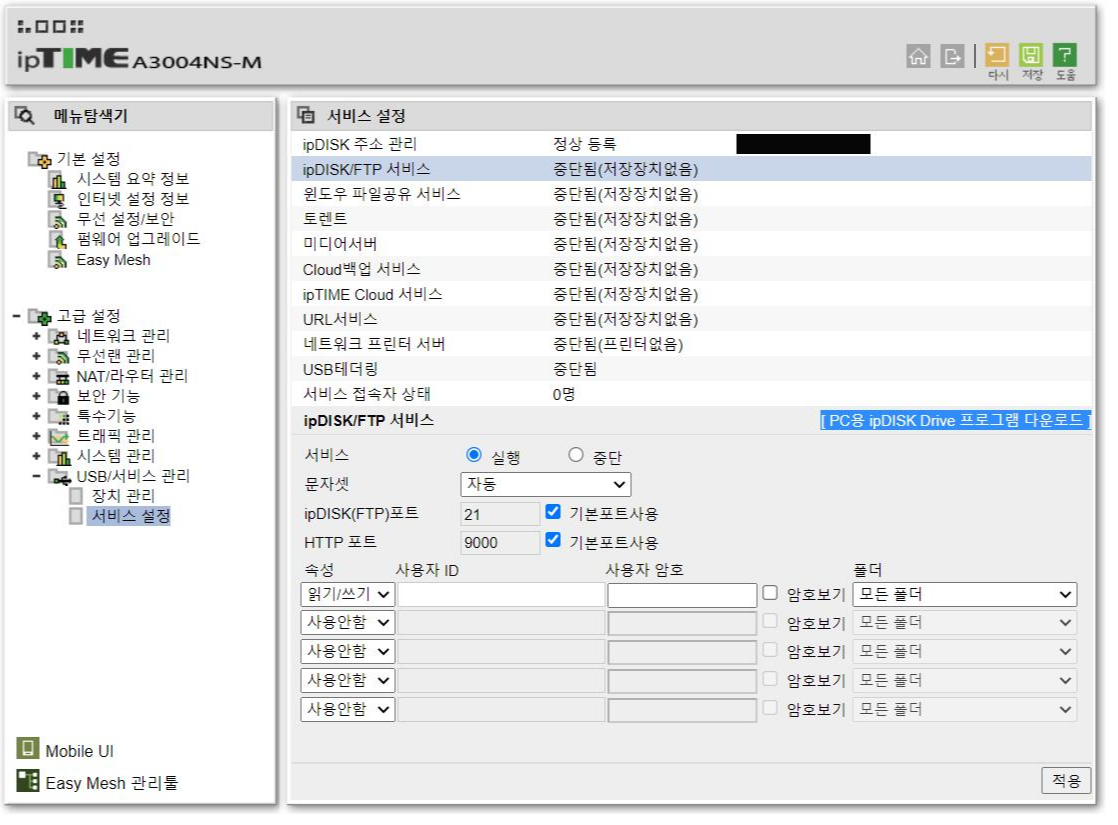This screenshot has height=825, width=1118.
Task: Select the 중단 service radio button
Action: point(576,455)
